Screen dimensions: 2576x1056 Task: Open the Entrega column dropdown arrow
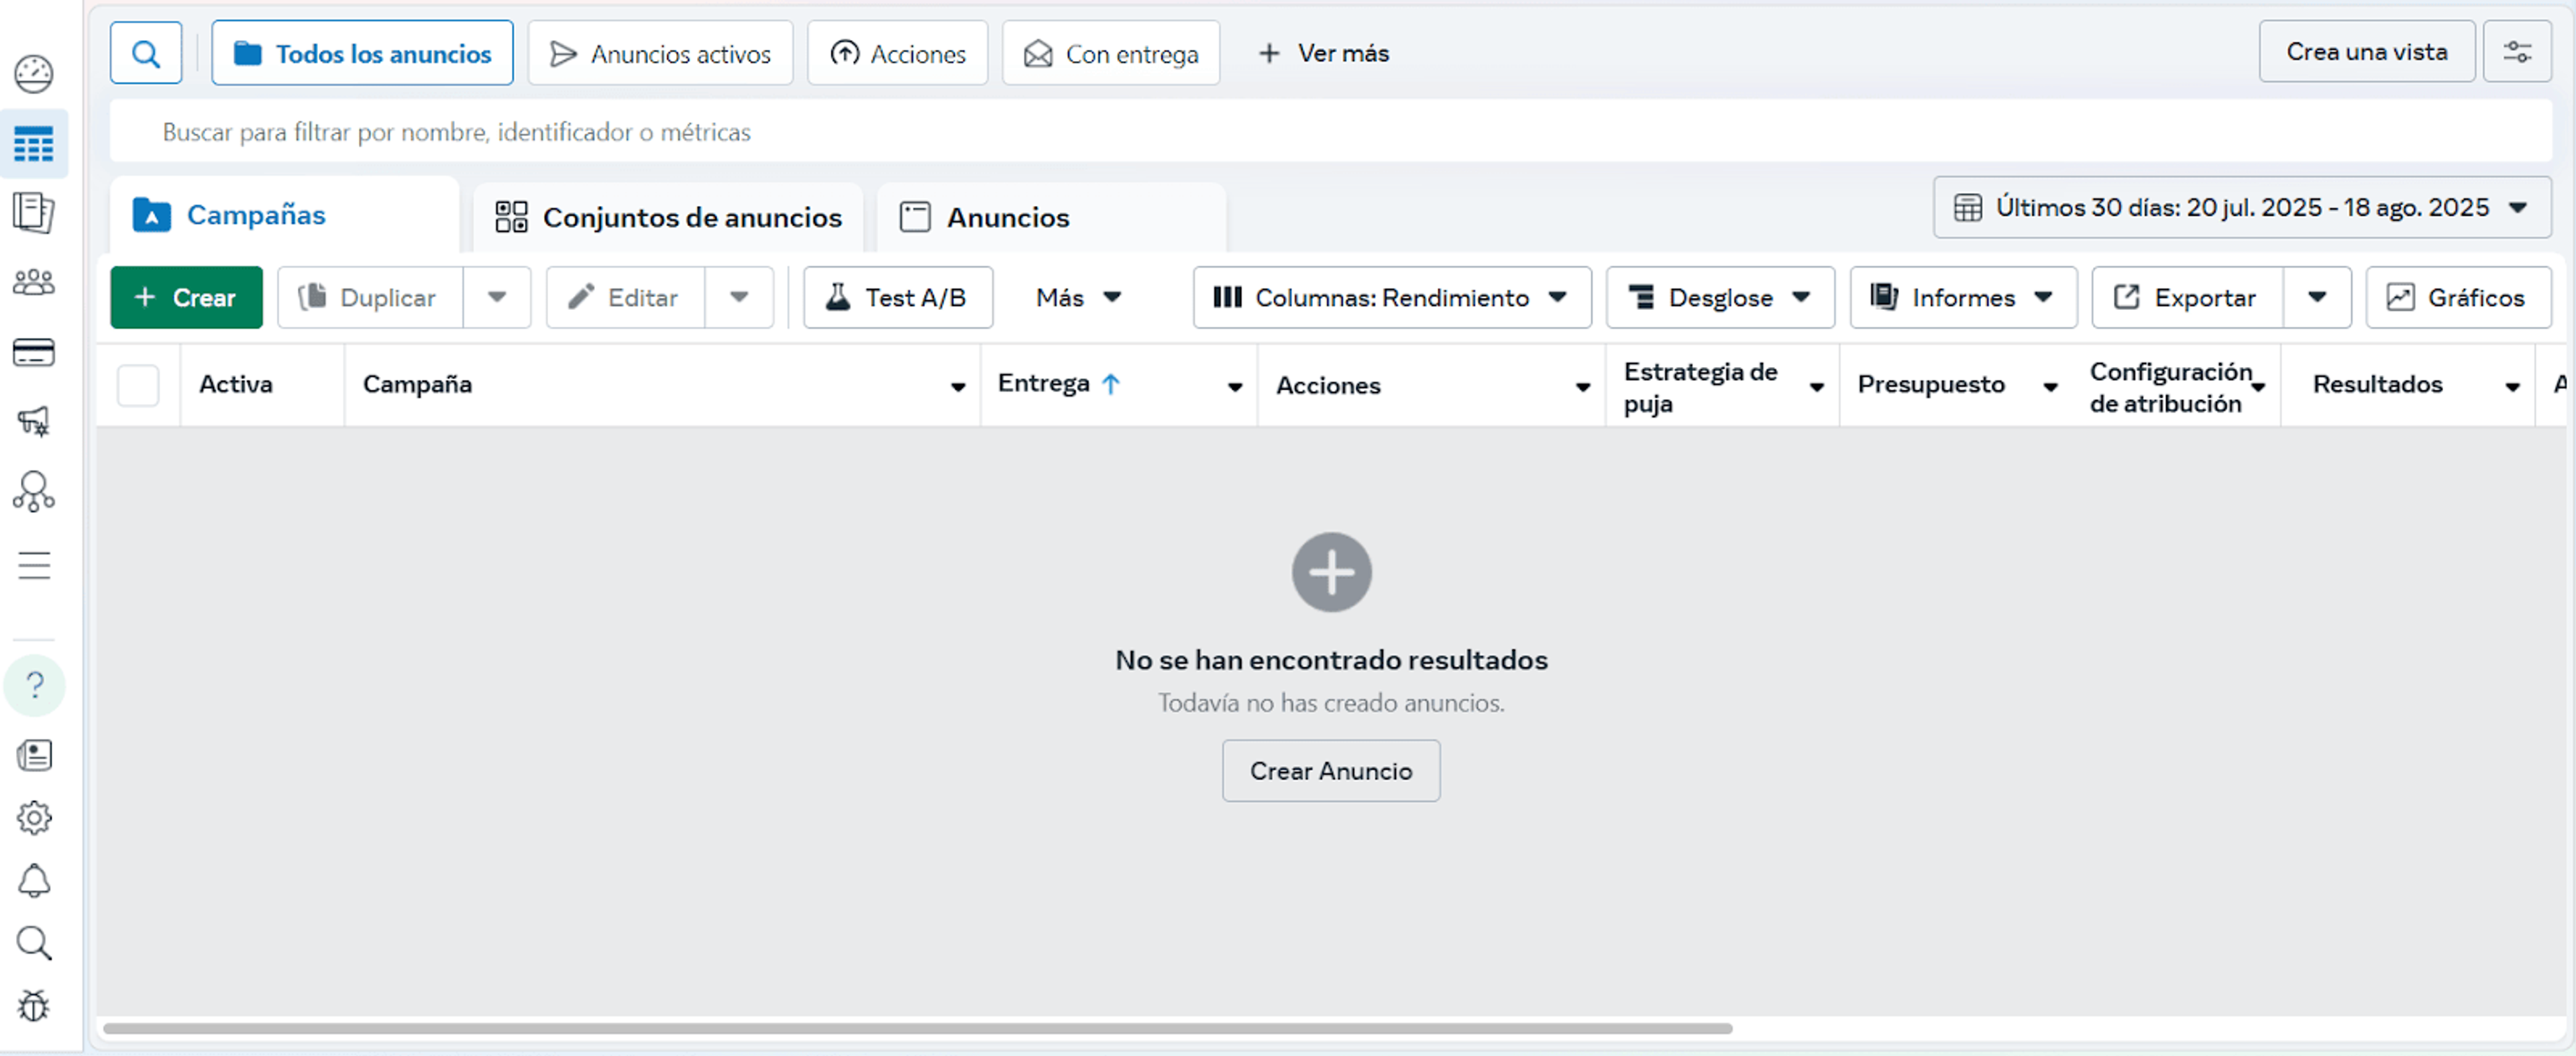tap(1235, 387)
